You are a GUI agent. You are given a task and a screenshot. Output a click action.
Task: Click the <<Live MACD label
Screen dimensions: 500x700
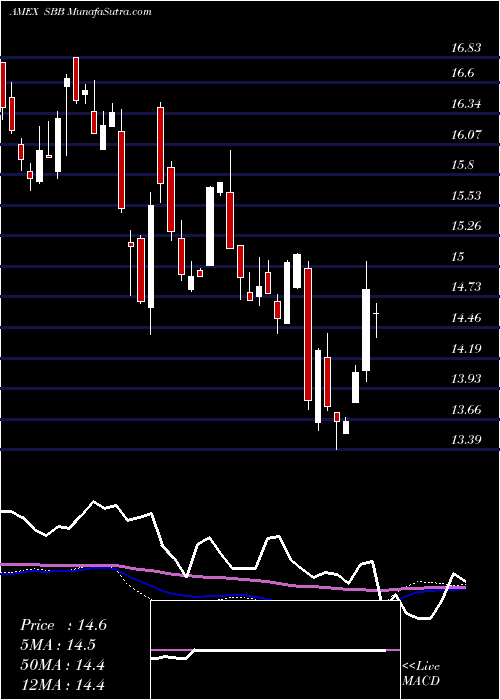click(x=421, y=673)
